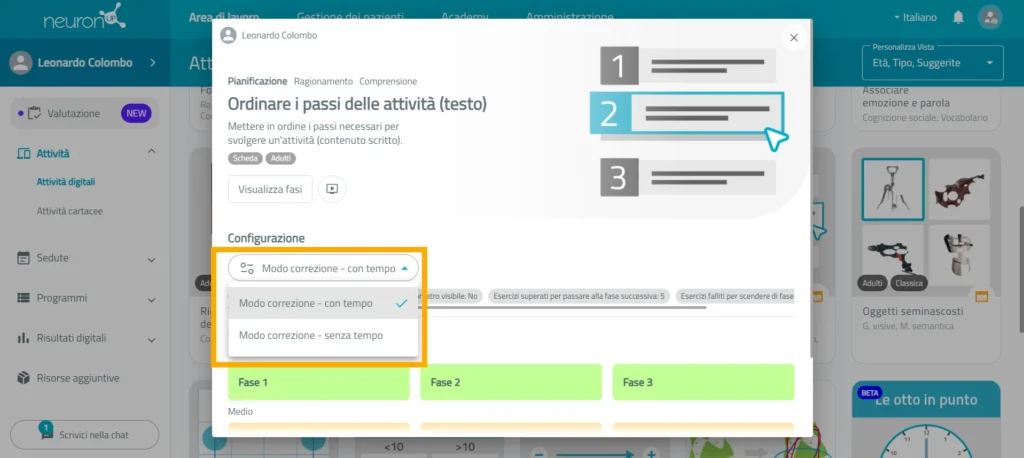Click the dialog vertical scrollbar
Image resolution: width=1024 pixels, height=458 pixels.
811,189
